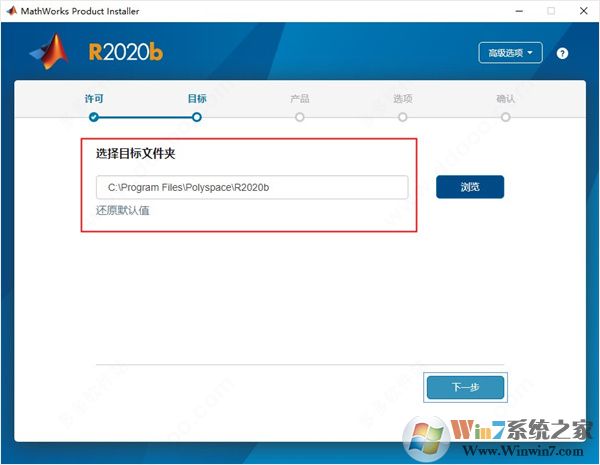This screenshot has height=465, width=600.
Task: Expand the 高级选项 dropdown
Action: tap(510, 53)
